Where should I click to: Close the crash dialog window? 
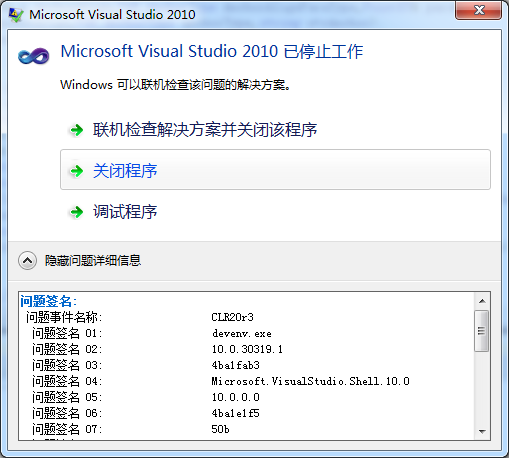478,10
